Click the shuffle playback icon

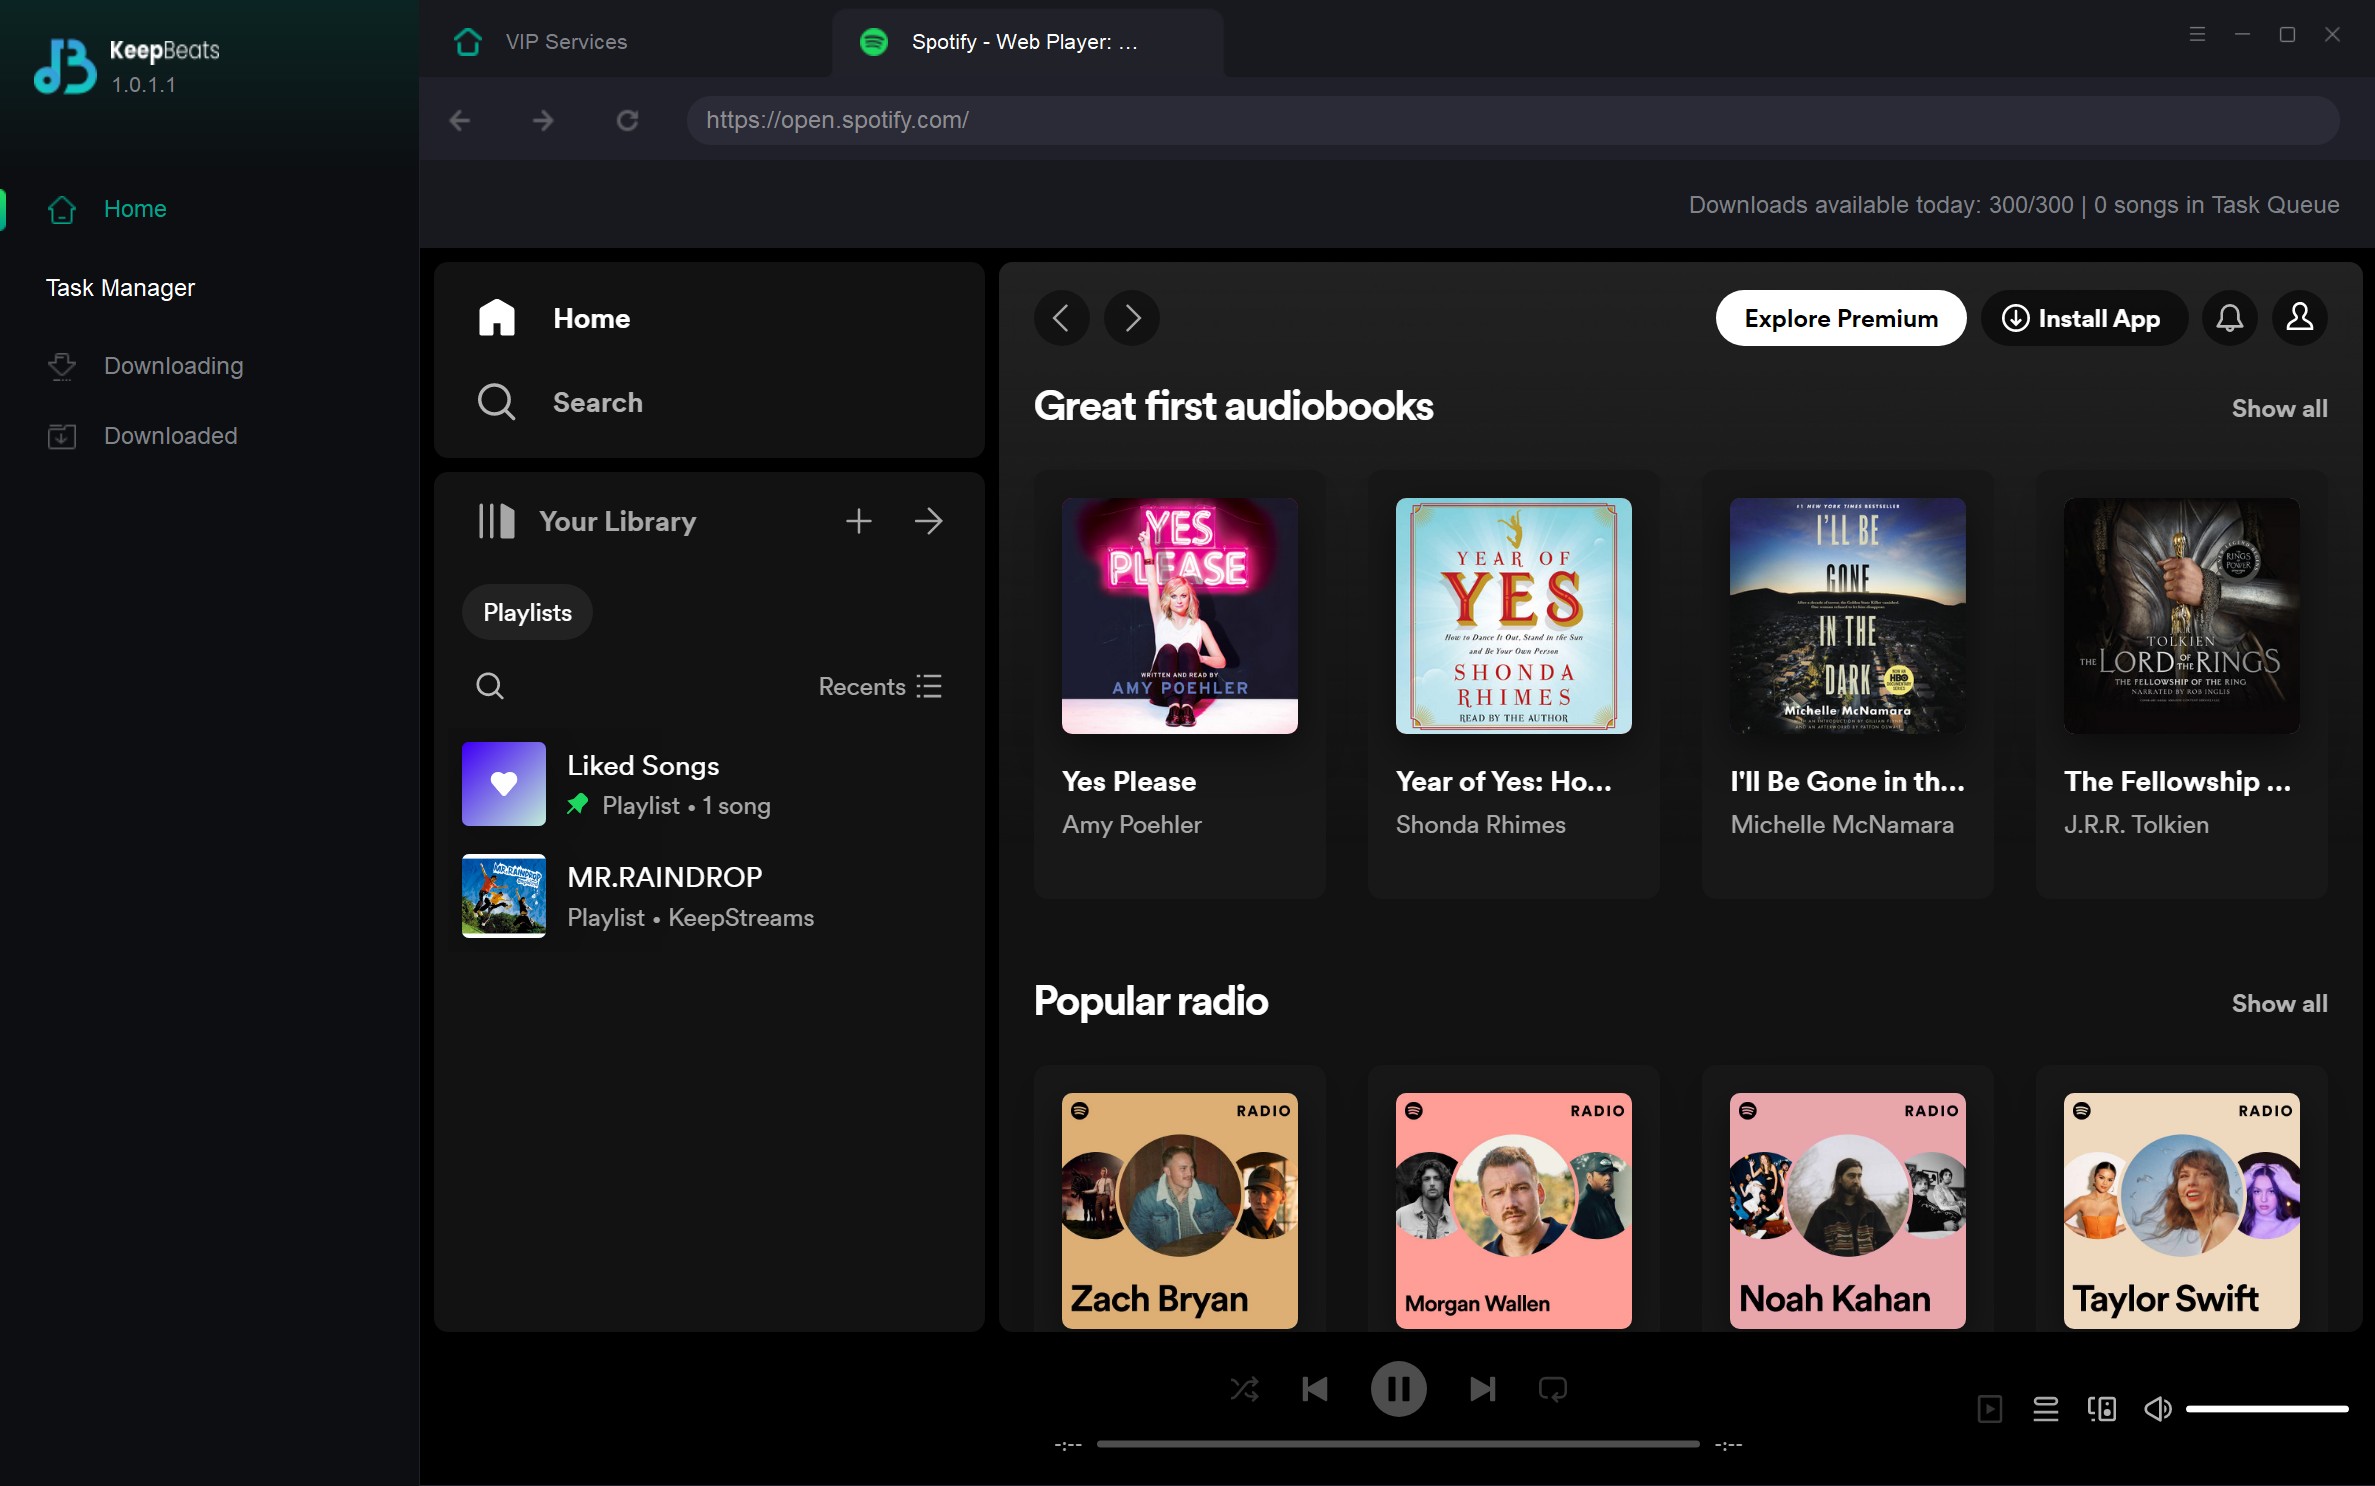(x=1244, y=1388)
